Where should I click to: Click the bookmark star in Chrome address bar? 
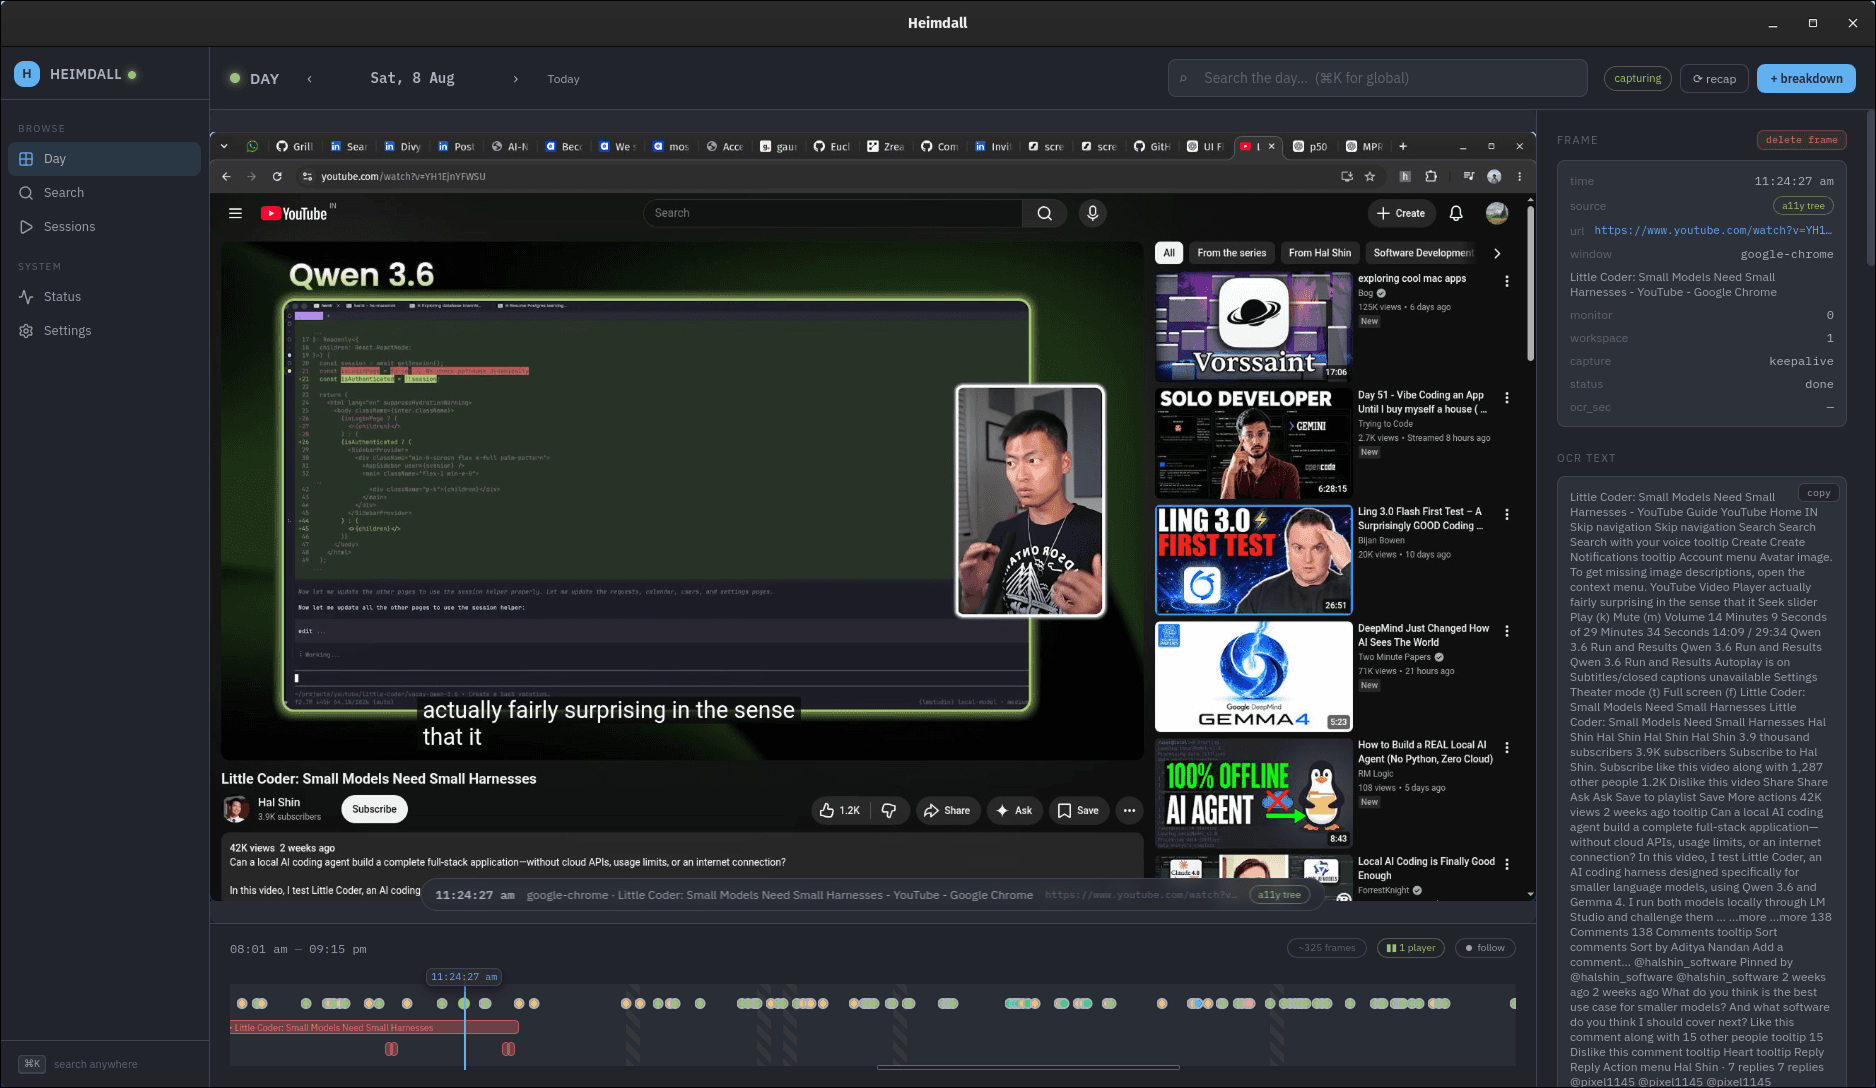[1370, 177]
